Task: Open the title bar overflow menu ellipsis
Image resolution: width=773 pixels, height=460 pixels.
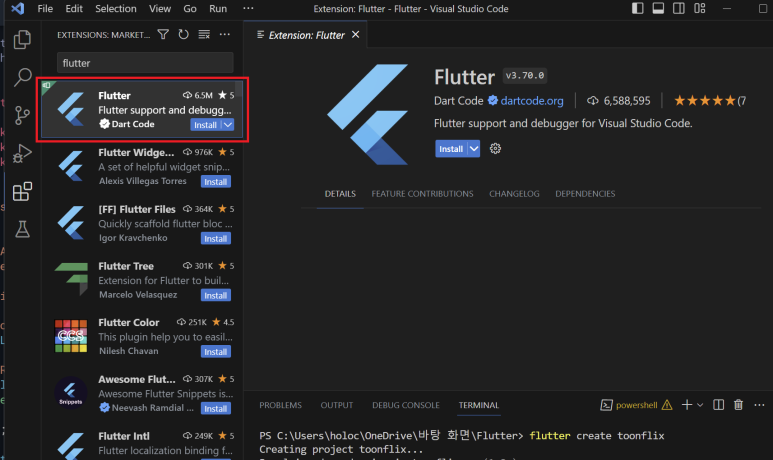Action: [248, 8]
